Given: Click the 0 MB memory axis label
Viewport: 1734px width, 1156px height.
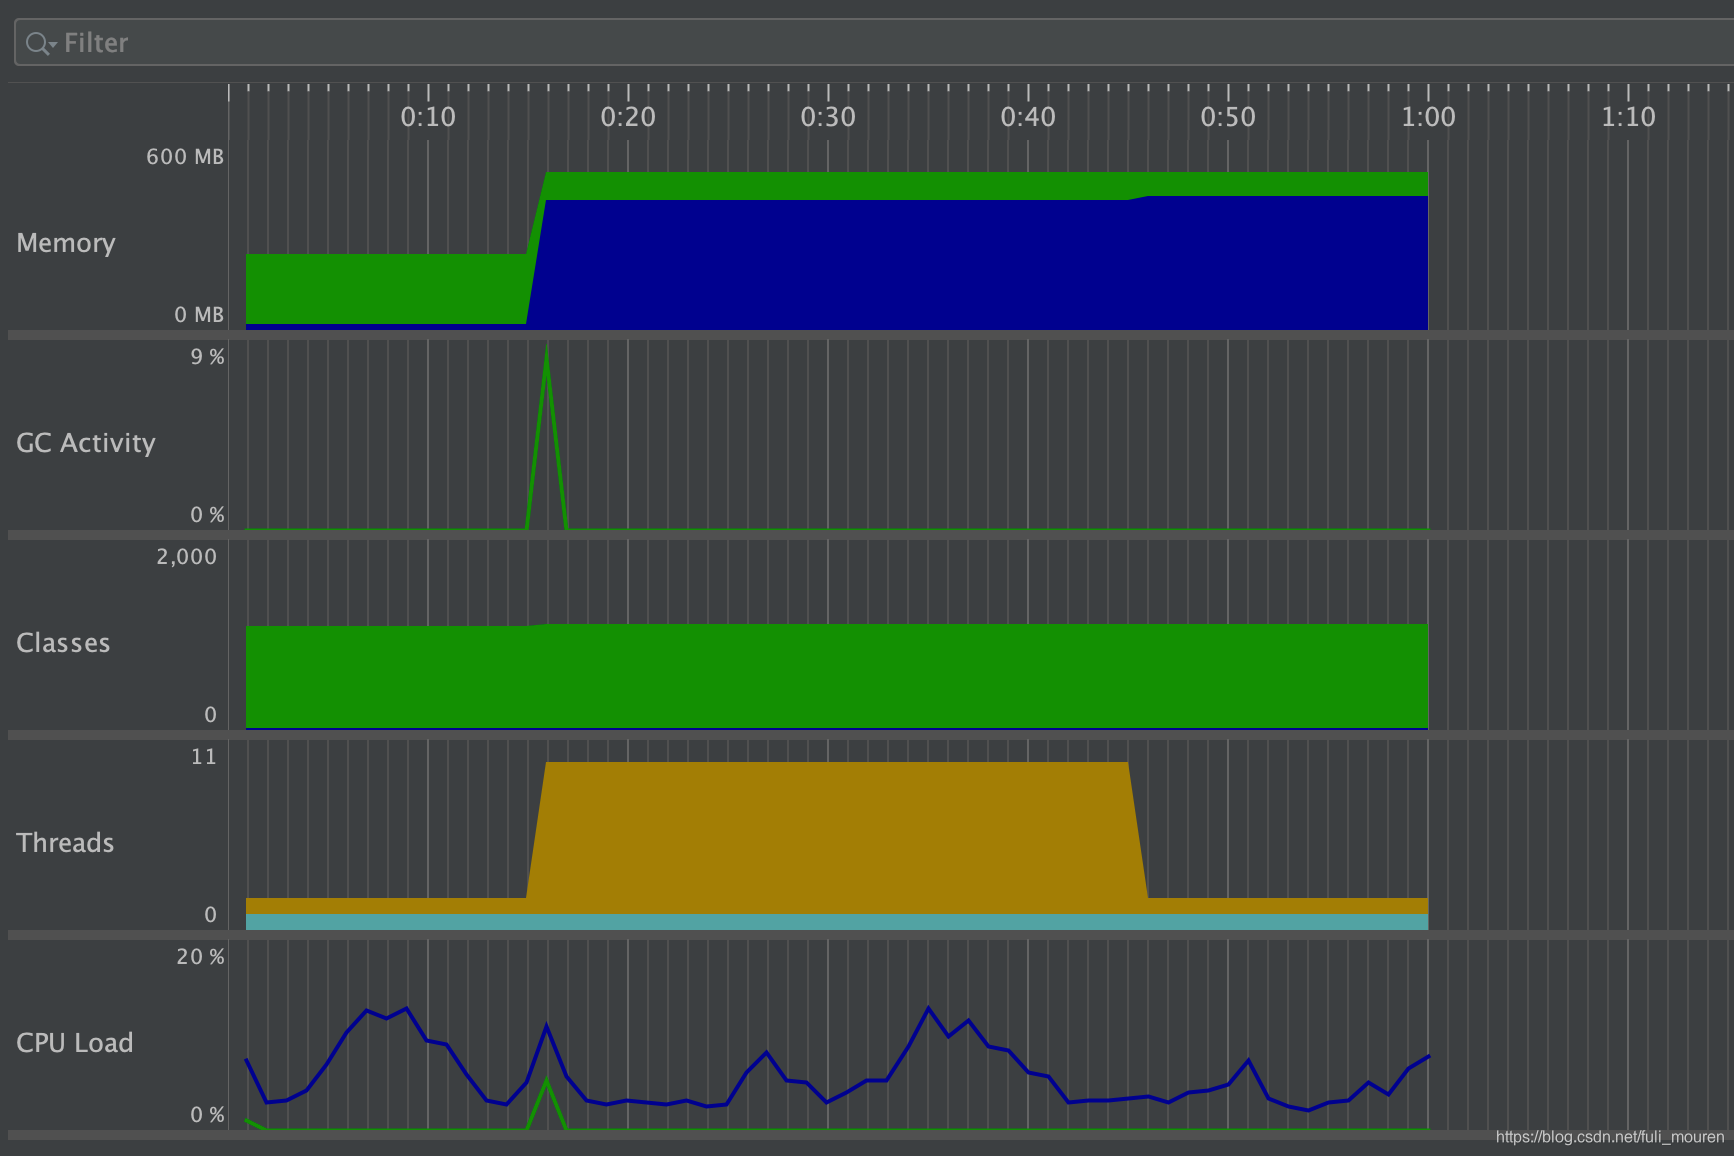Looking at the screenshot, I should tap(199, 315).
